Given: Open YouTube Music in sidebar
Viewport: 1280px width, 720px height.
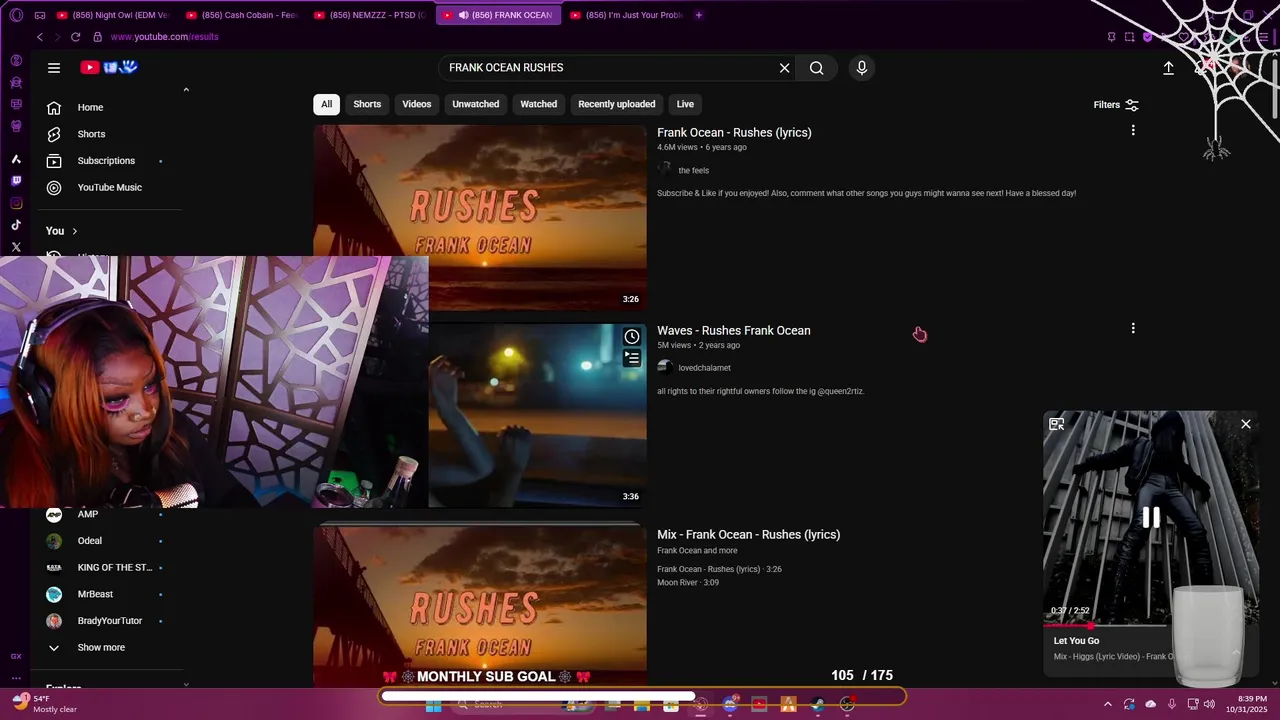Looking at the screenshot, I should [x=112, y=187].
